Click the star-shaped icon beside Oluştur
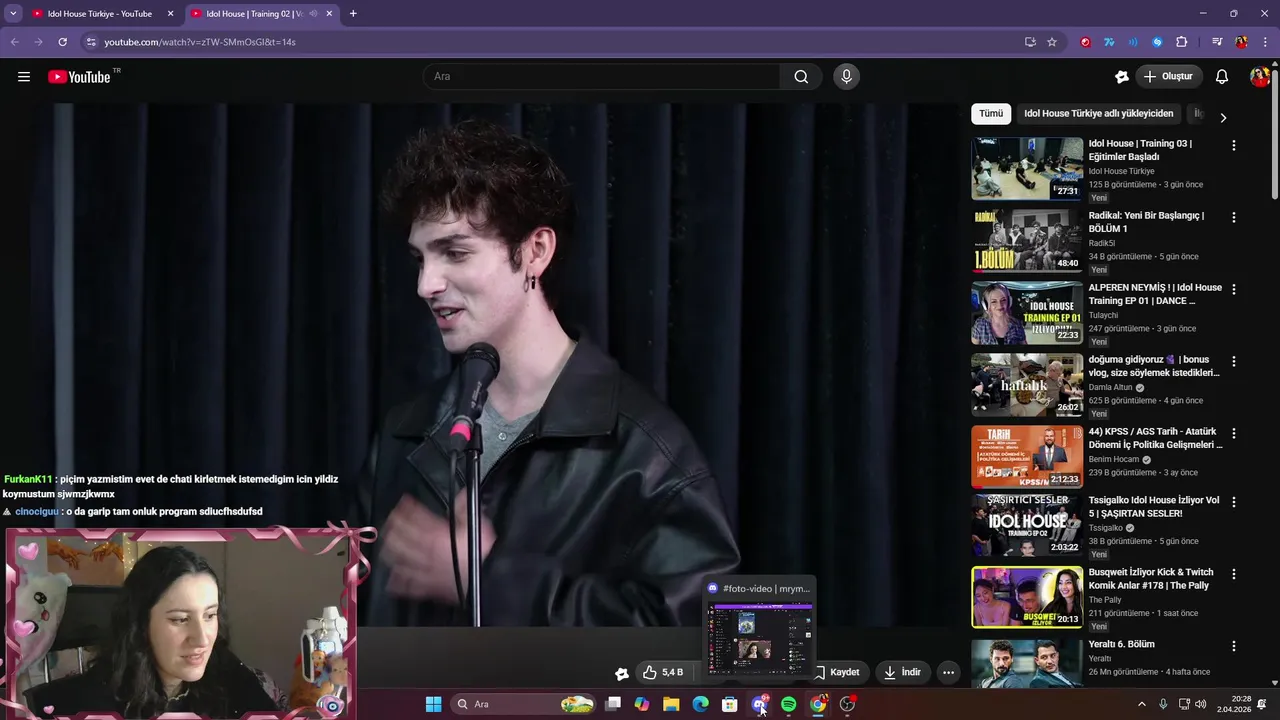1280x720 pixels. click(x=1122, y=77)
